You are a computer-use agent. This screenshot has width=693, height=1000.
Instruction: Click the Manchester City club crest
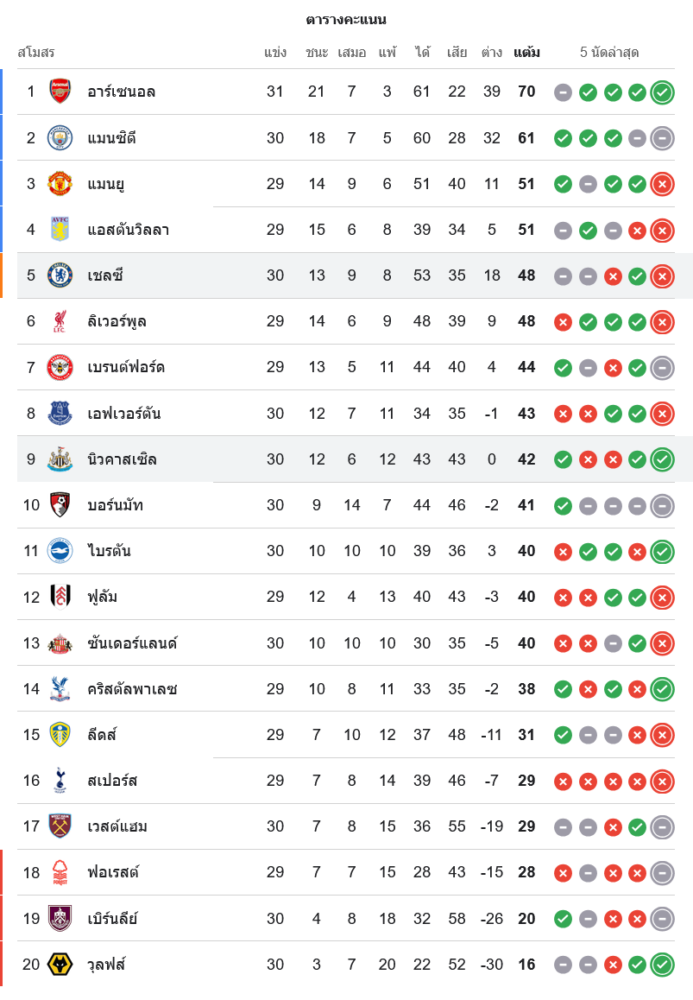[60, 138]
